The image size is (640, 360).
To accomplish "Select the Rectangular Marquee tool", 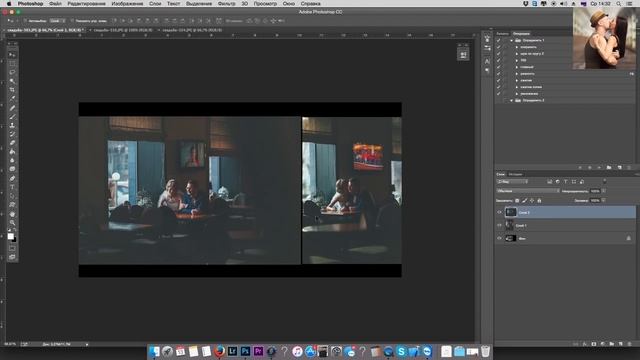I will pos(12,64).
